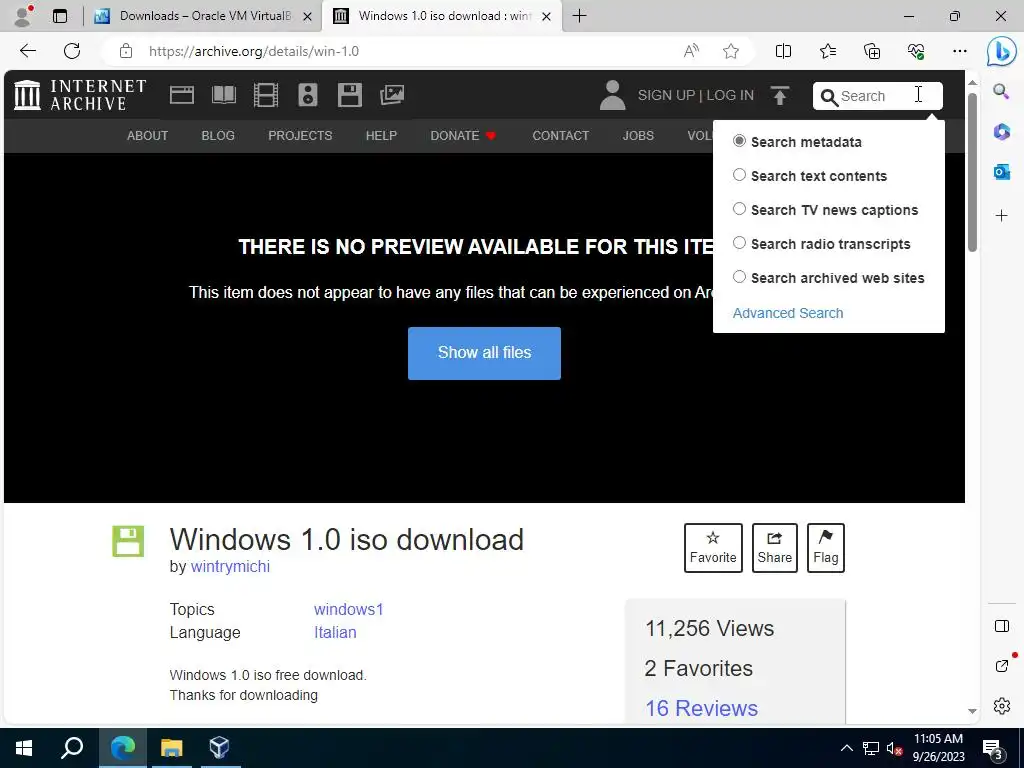1024x768 pixels.
Task: Open the sidebar settings gear
Action: pos(1001,706)
